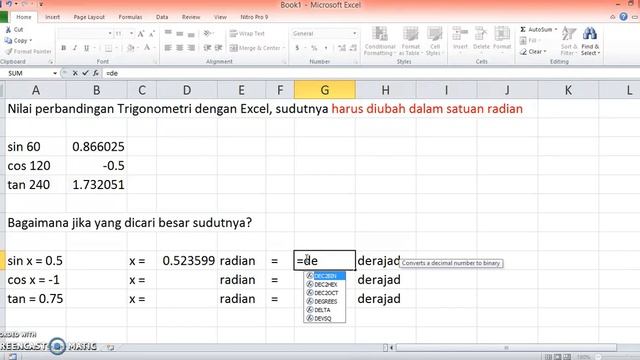Open the Cell Styles gallery
The image size is (640, 360).
click(434, 41)
